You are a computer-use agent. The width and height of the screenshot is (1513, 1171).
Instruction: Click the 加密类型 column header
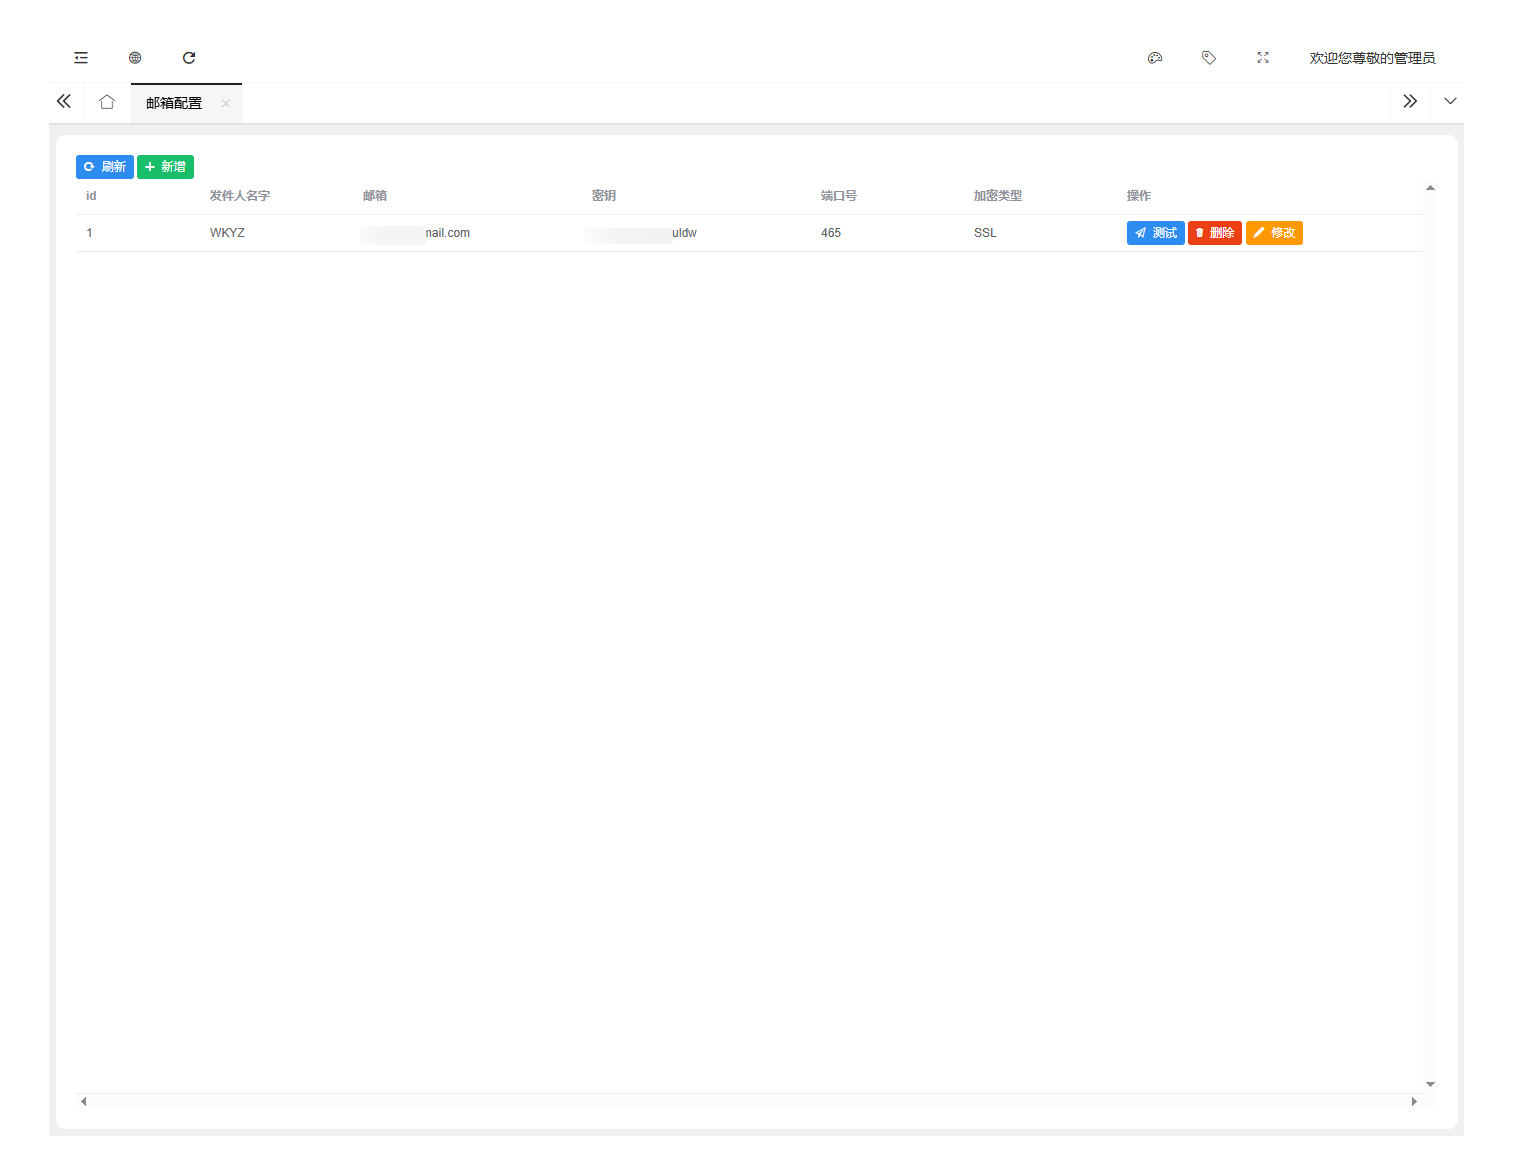(998, 196)
